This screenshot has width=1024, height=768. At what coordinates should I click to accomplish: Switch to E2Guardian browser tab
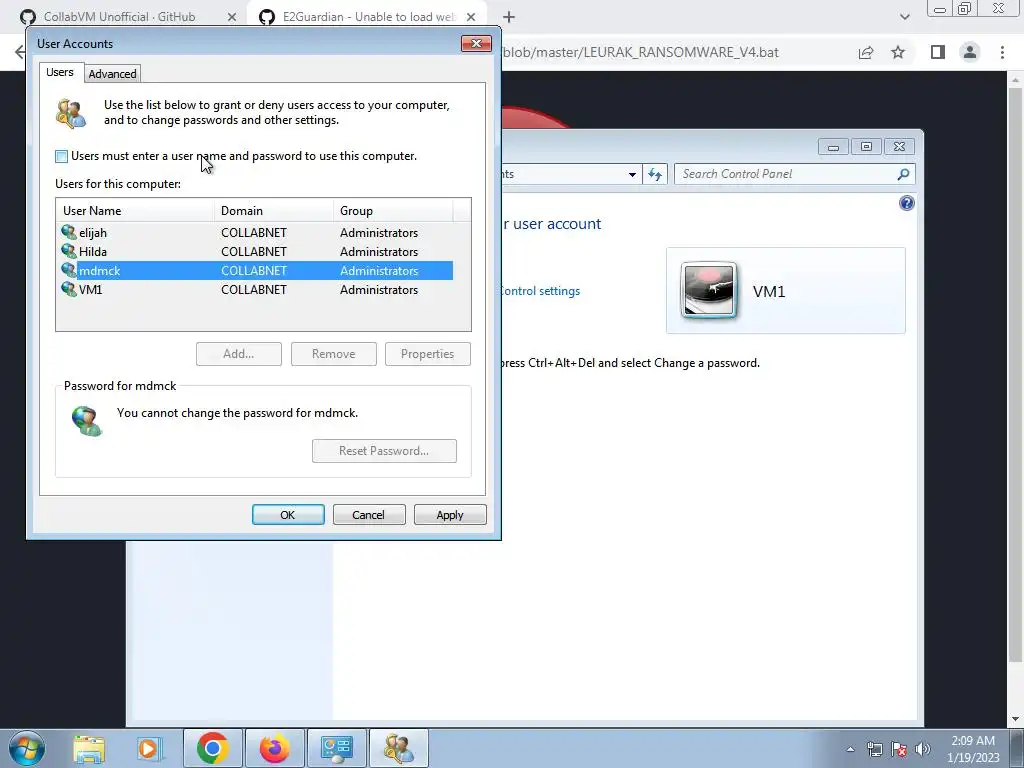pos(366,16)
